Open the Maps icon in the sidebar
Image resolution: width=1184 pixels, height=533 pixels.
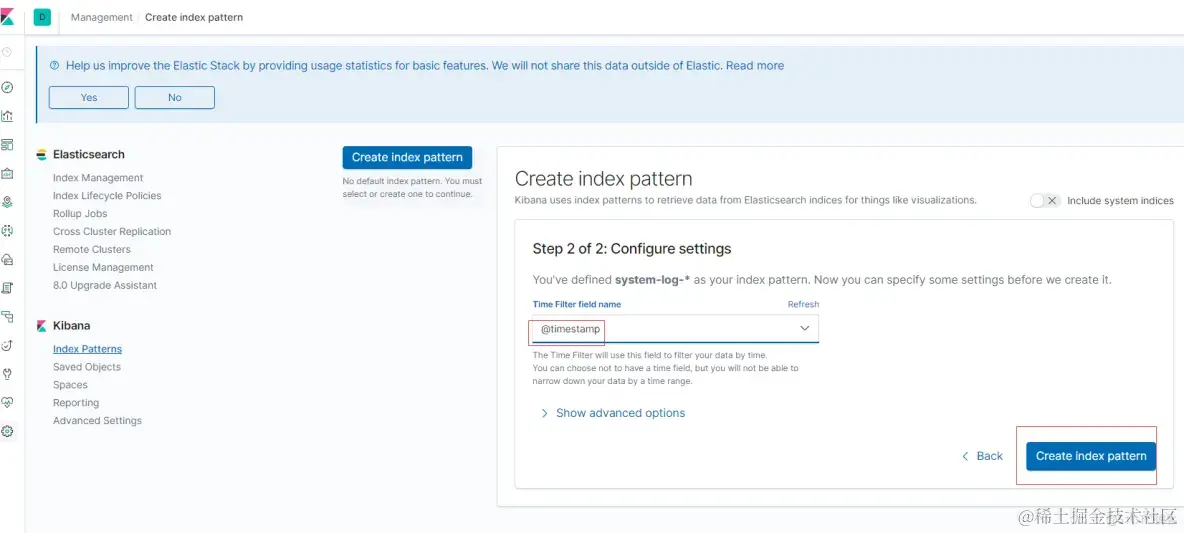[x=8, y=202]
